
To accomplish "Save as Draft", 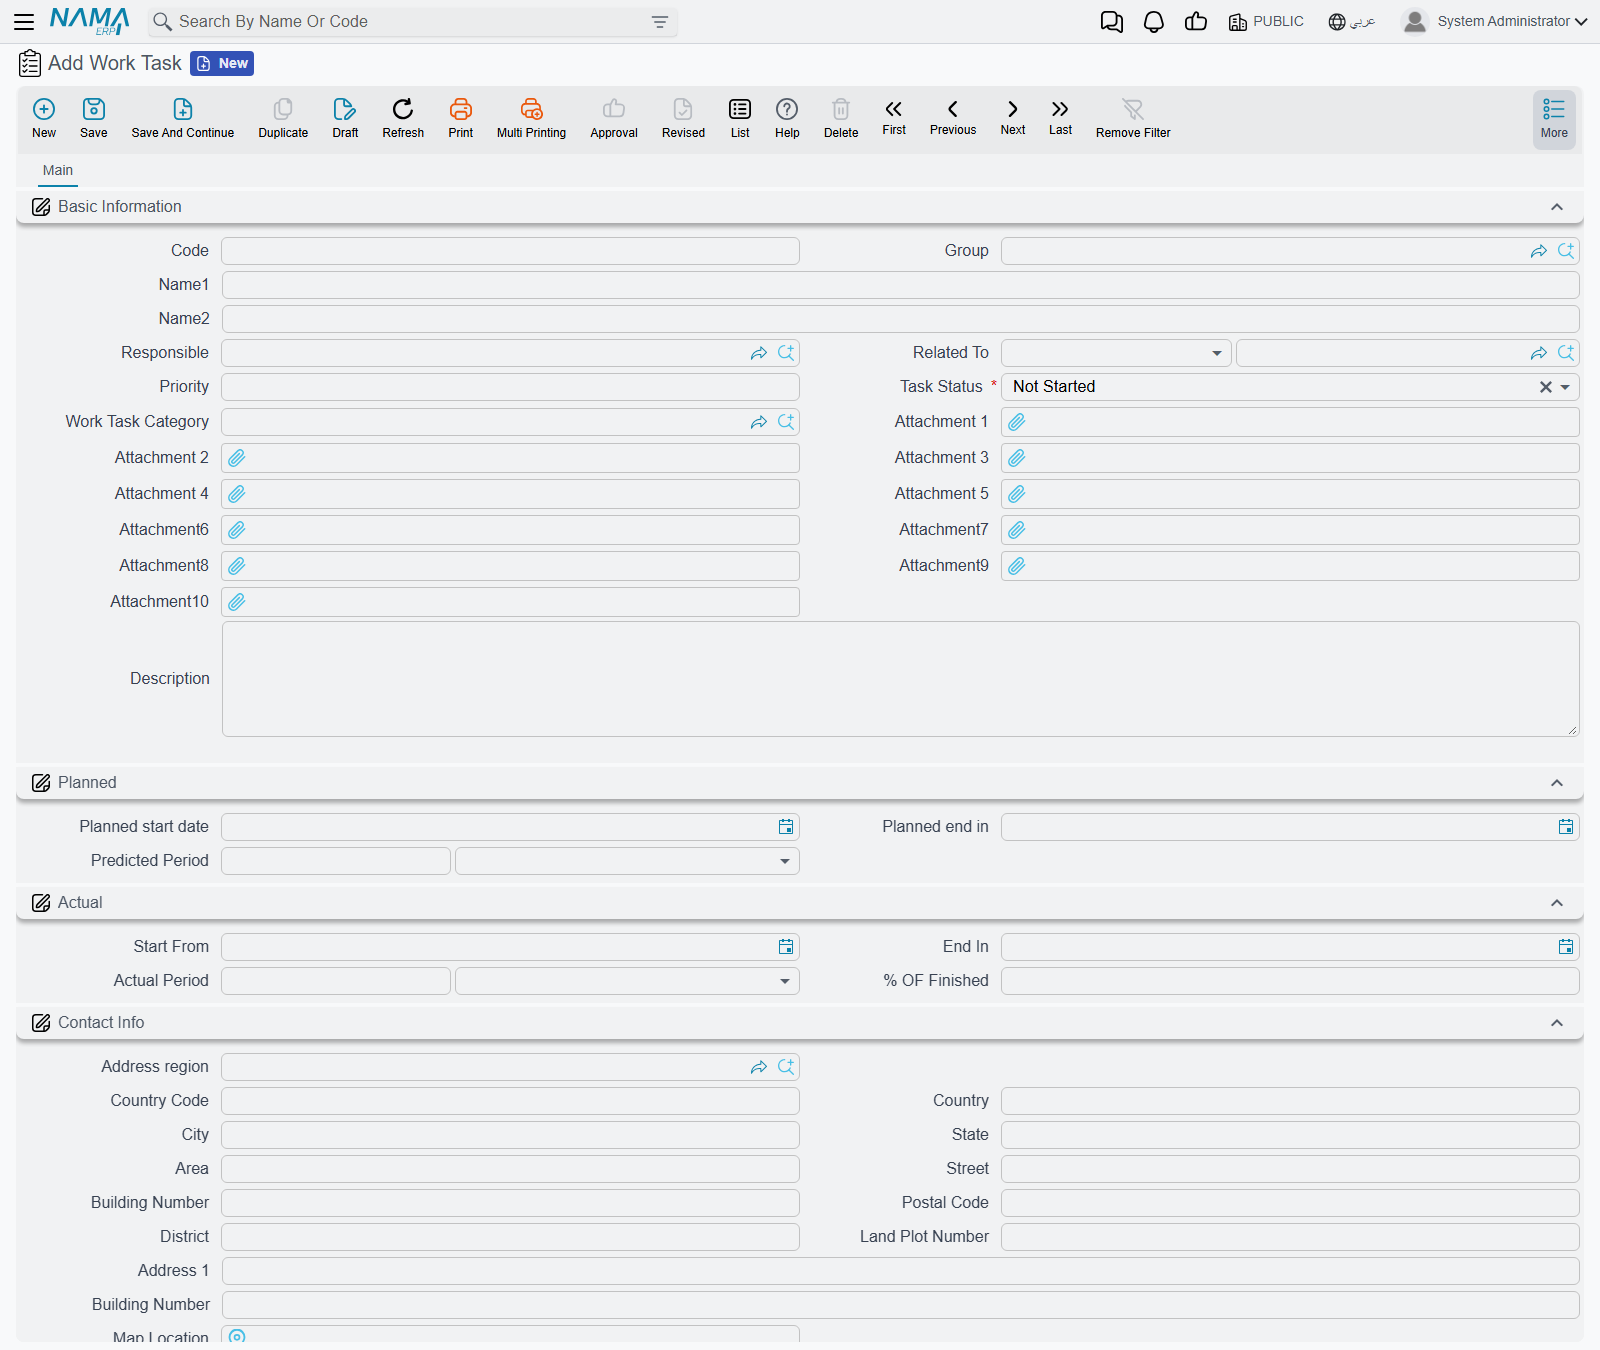I will coord(345,118).
